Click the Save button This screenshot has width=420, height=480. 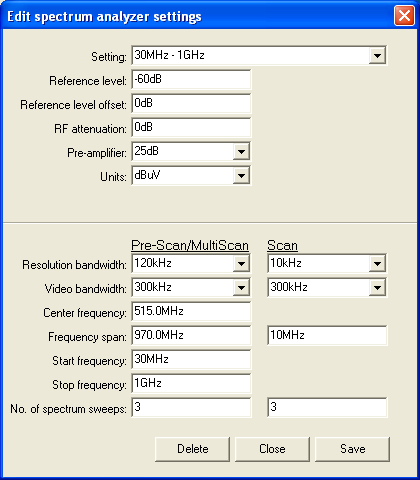pos(352,449)
